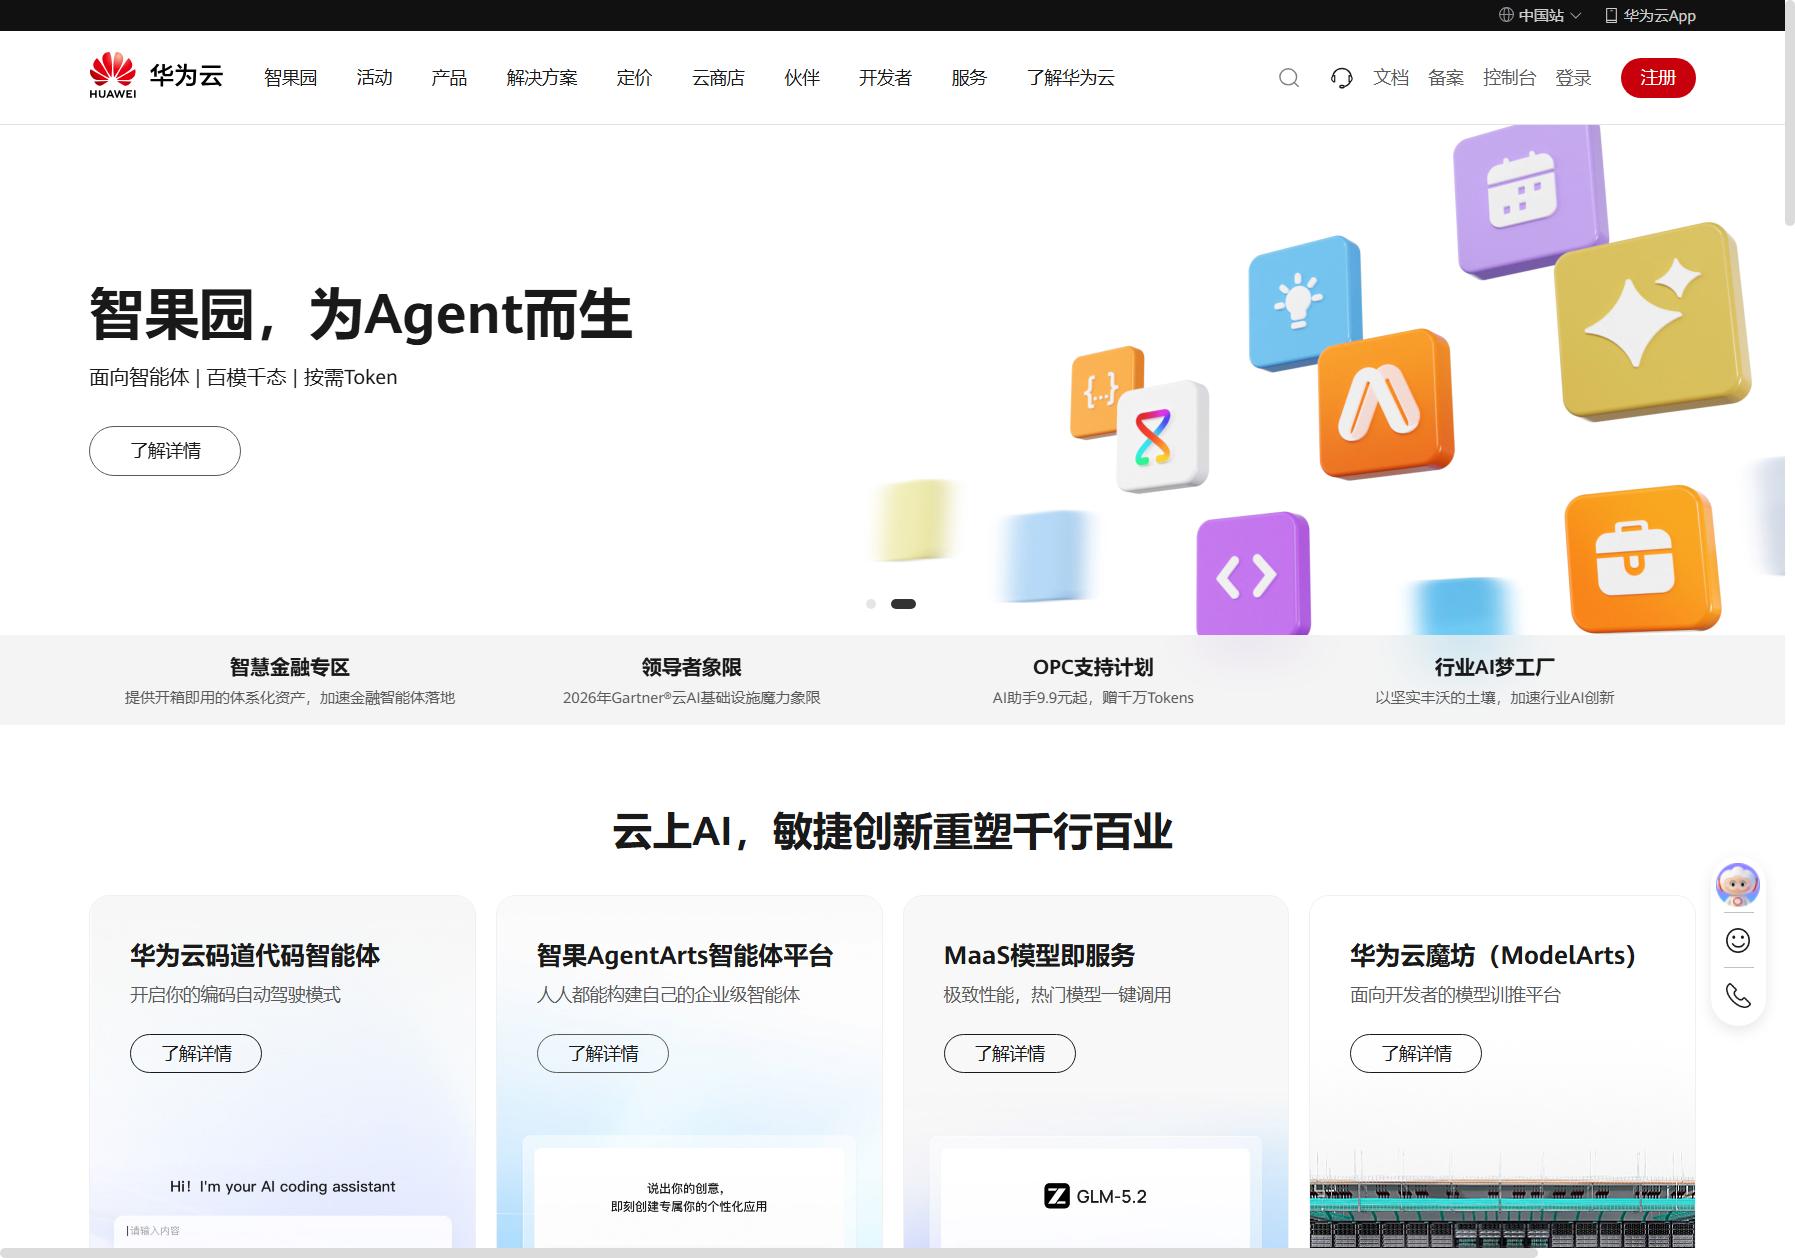This screenshot has width=1795, height=1258.
Task: Click 了解详情 on MaaS模型即服务 card
Action: [1010, 1054]
